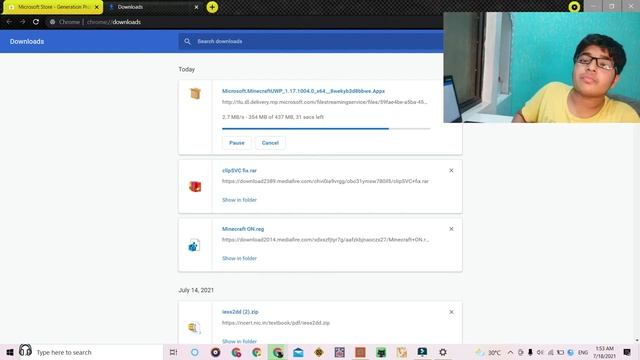Screen dimensions: 640x360
Task: Open Cortana from the taskbar
Action: 195,352
